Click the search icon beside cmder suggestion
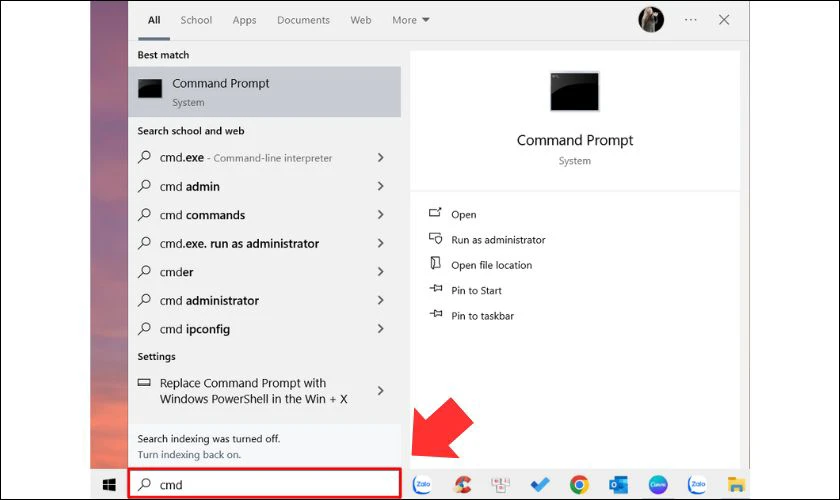The width and height of the screenshot is (840, 500). pos(144,271)
